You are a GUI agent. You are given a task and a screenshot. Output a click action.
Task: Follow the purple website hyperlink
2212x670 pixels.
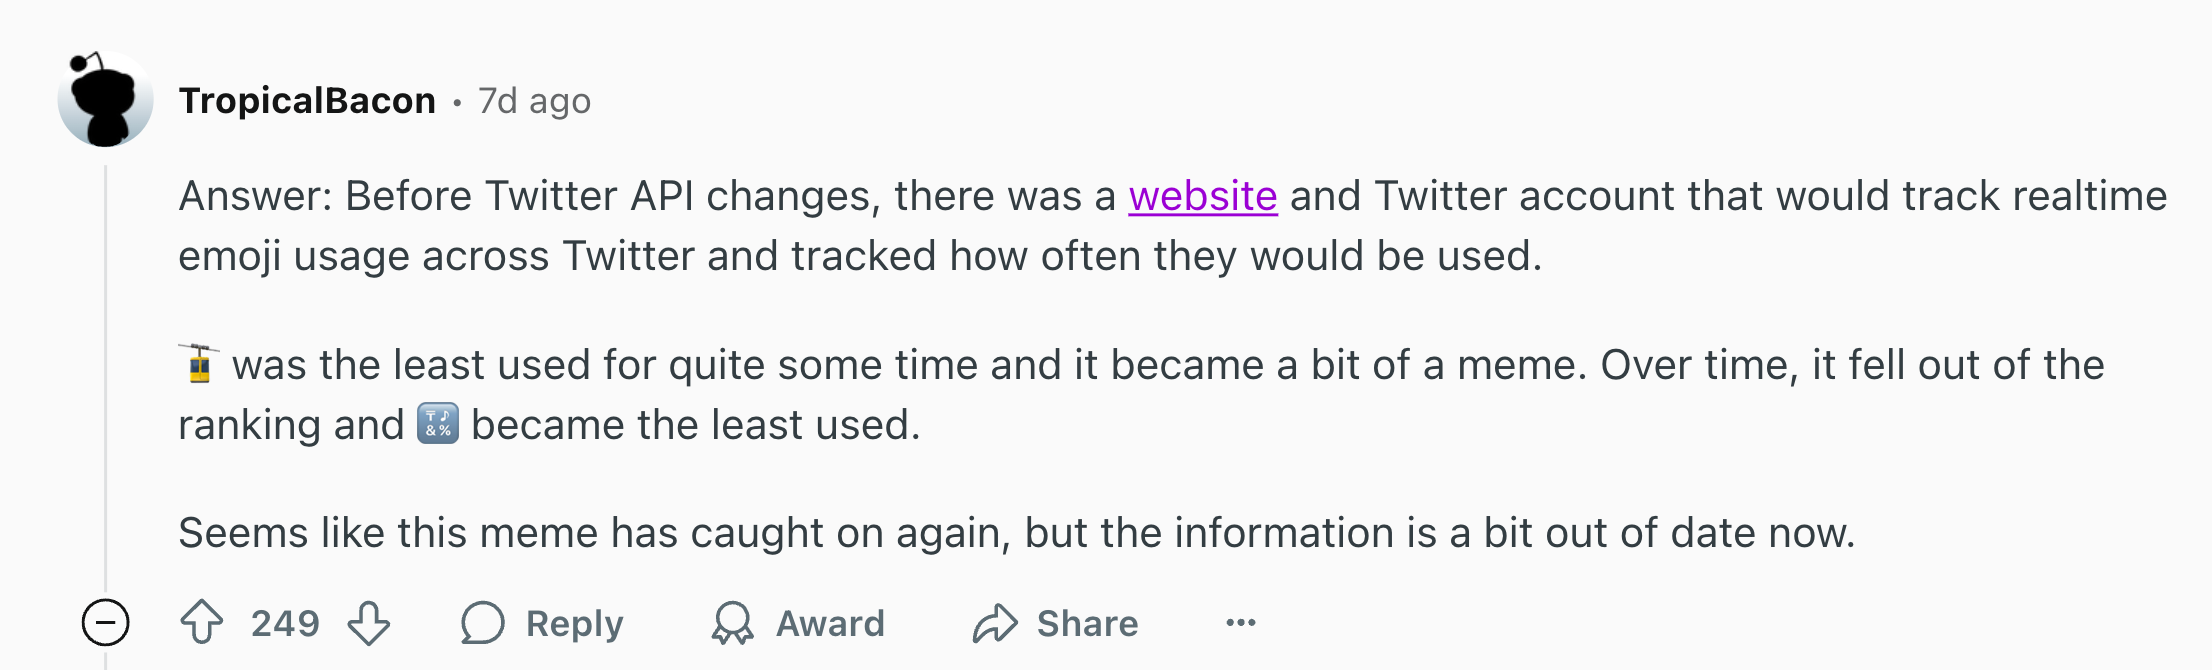(1203, 196)
